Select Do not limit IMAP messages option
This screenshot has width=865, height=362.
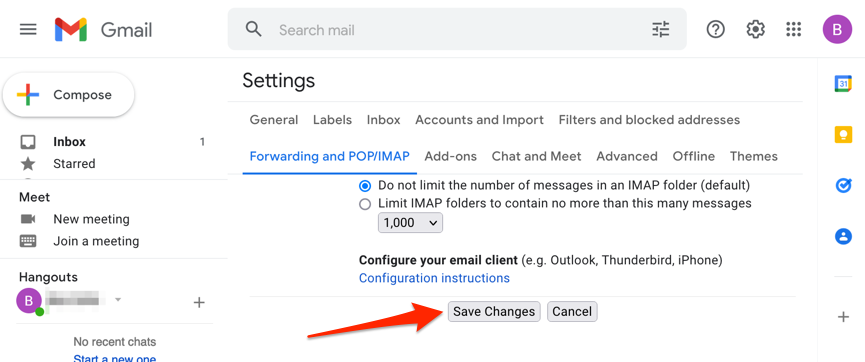(365, 185)
